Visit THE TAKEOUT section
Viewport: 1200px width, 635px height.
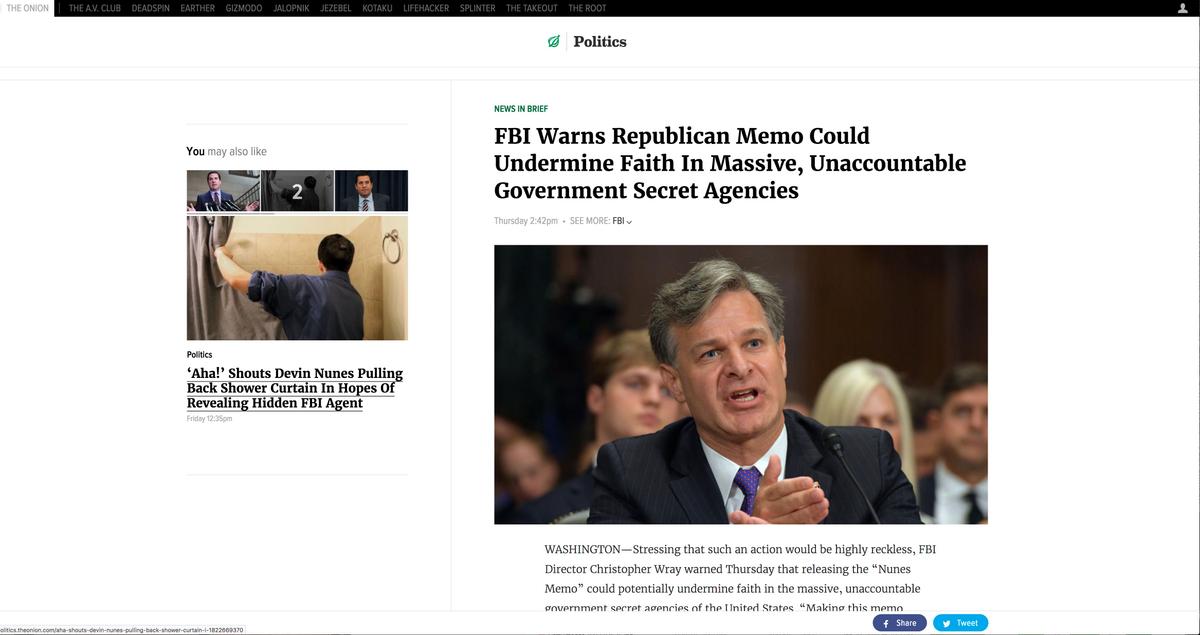(x=530, y=7)
